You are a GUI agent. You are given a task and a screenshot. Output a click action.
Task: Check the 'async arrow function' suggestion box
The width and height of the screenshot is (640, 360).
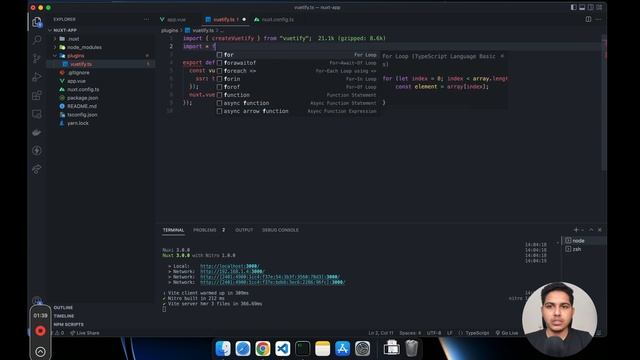click(x=219, y=111)
